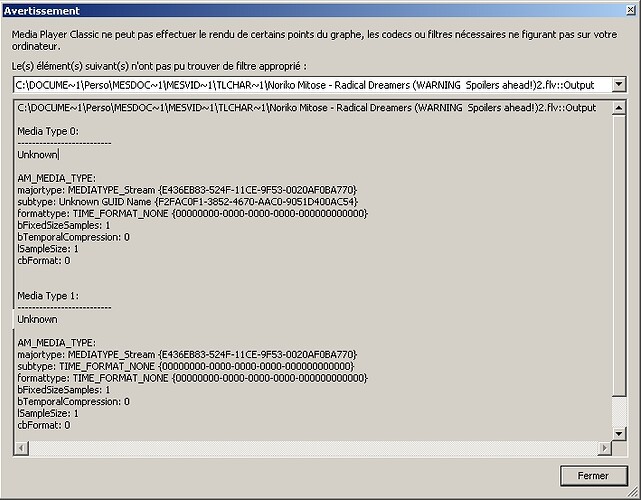Click the horizontal scrollbar left arrow
The height and width of the screenshot is (500, 641).
(x=20, y=447)
